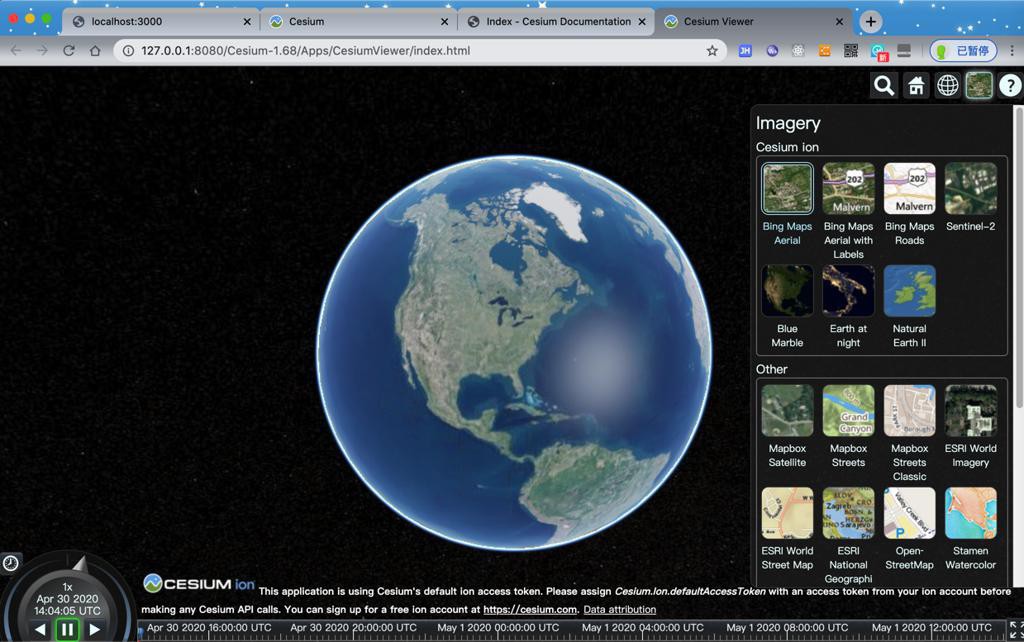The width and height of the screenshot is (1024, 642).
Task: Open the navigation help question button
Action: click(x=1010, y=86)
